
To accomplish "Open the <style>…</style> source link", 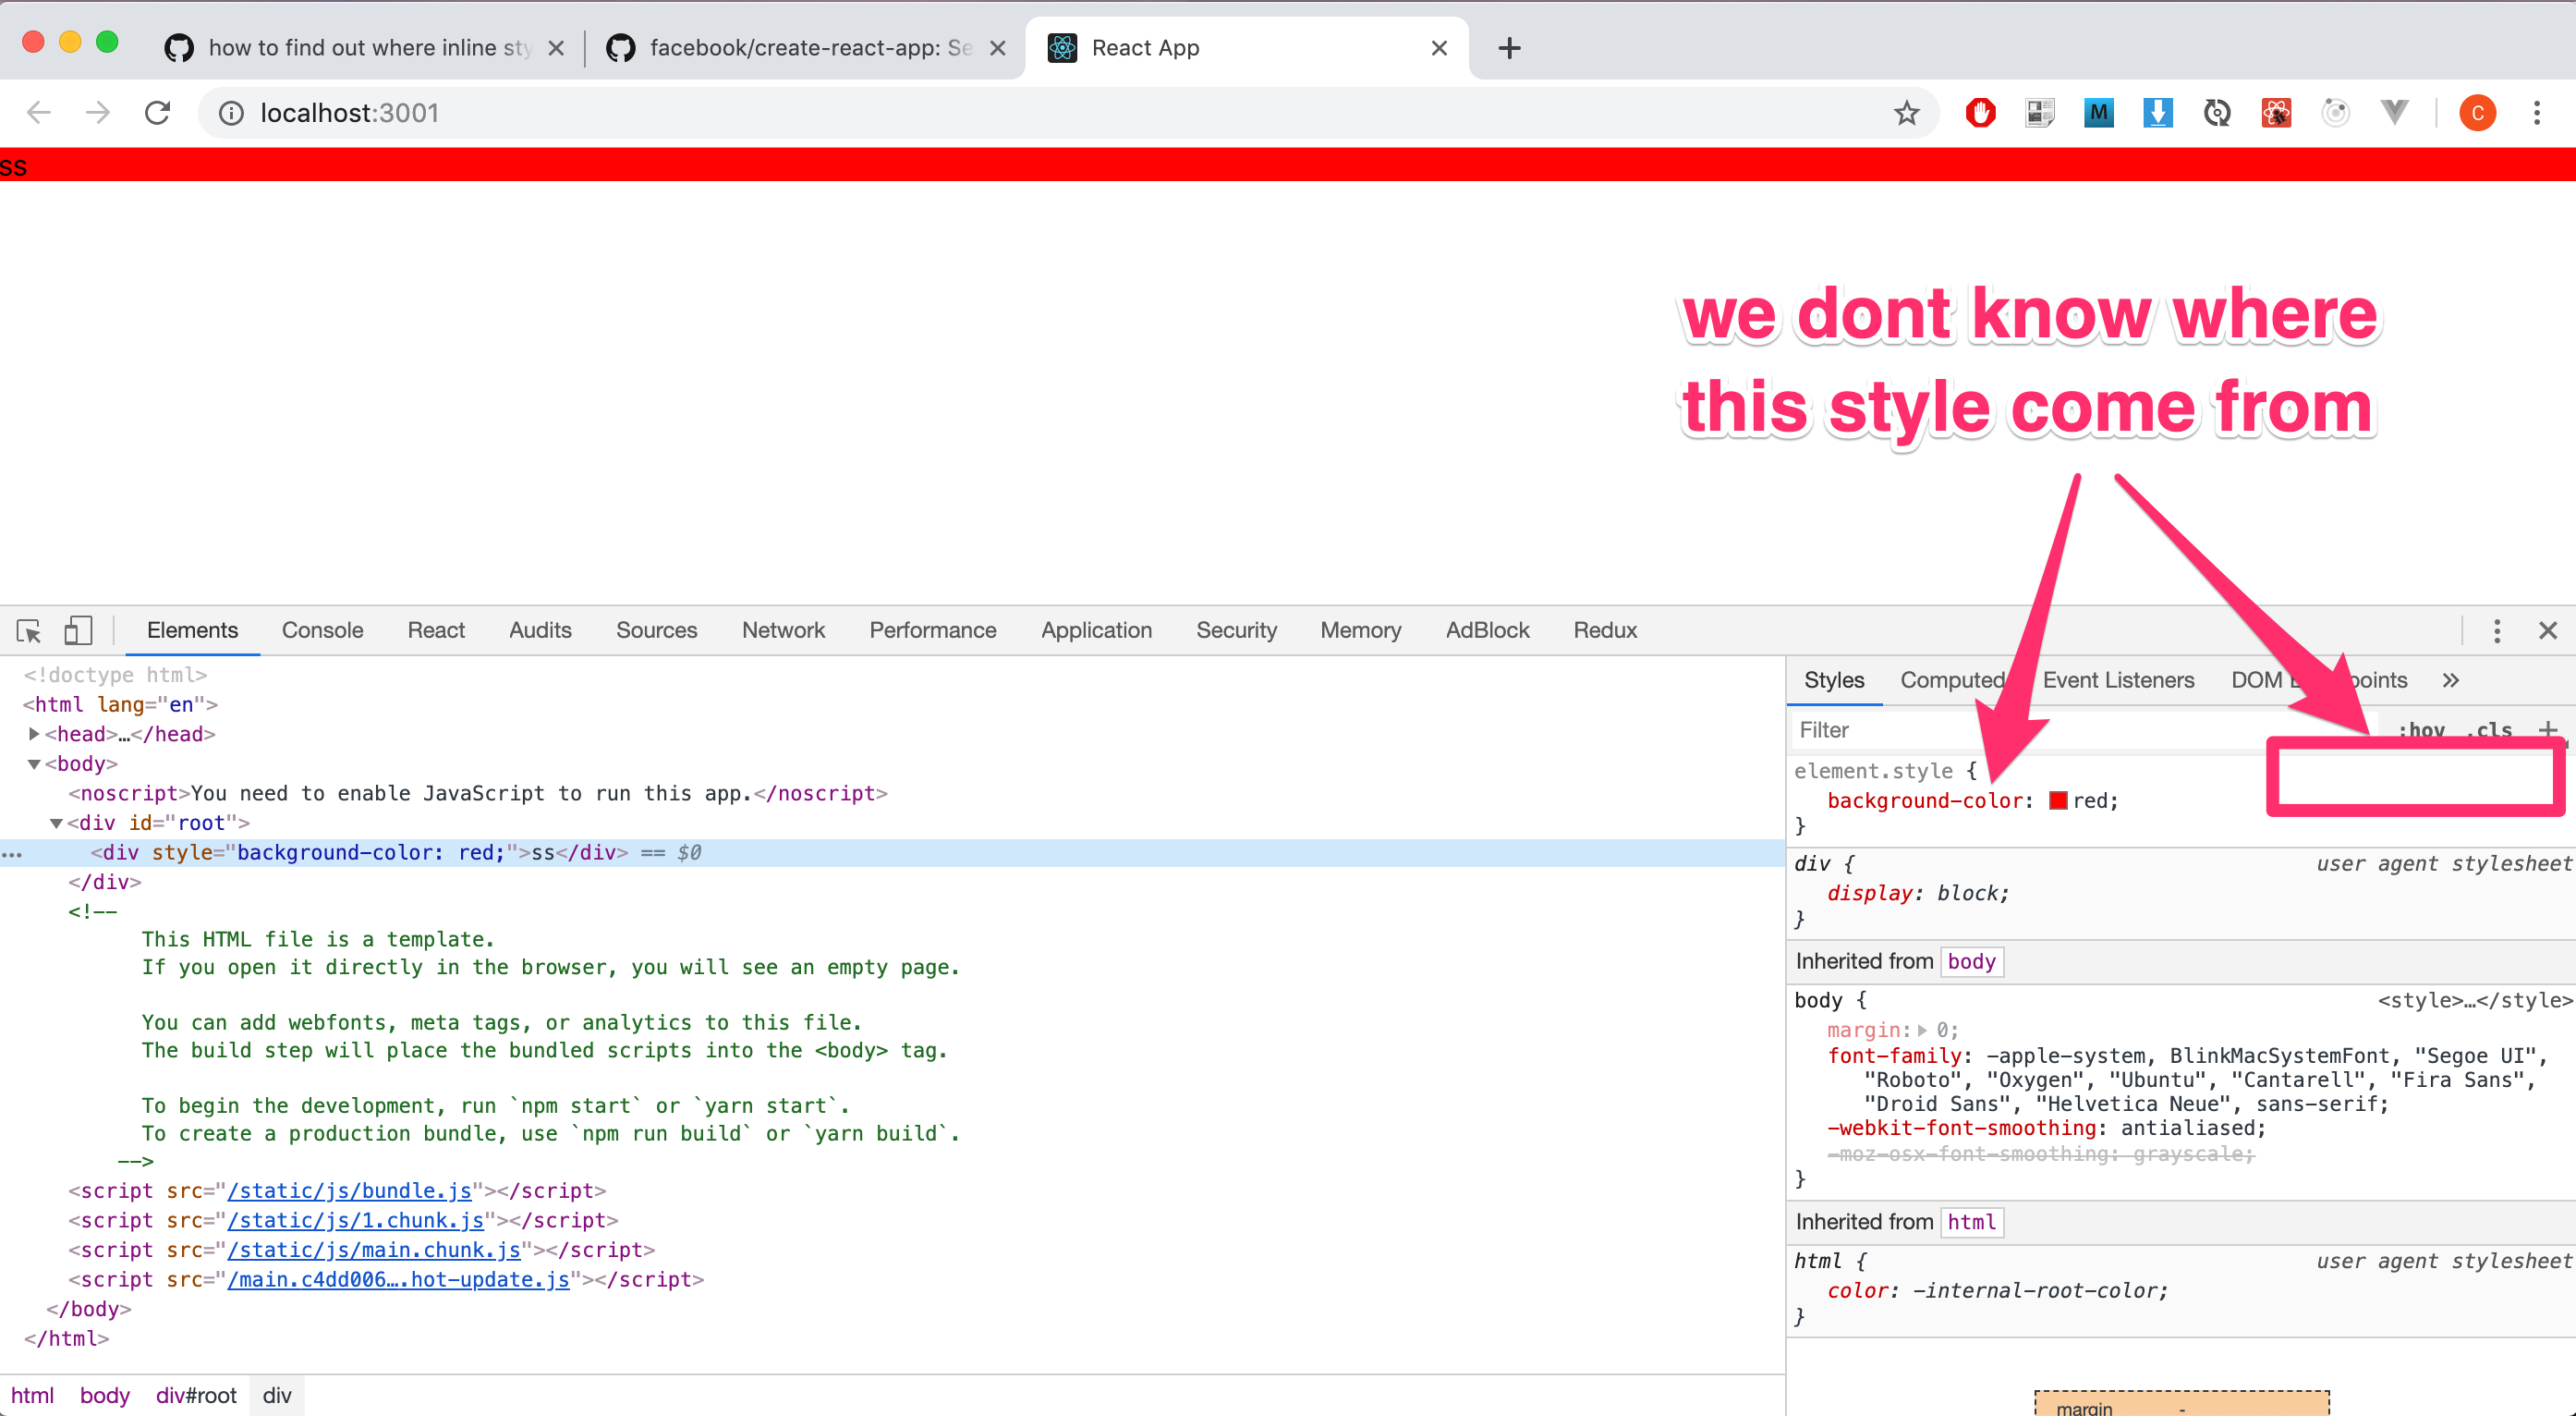I will (x=2475, y=1000).
